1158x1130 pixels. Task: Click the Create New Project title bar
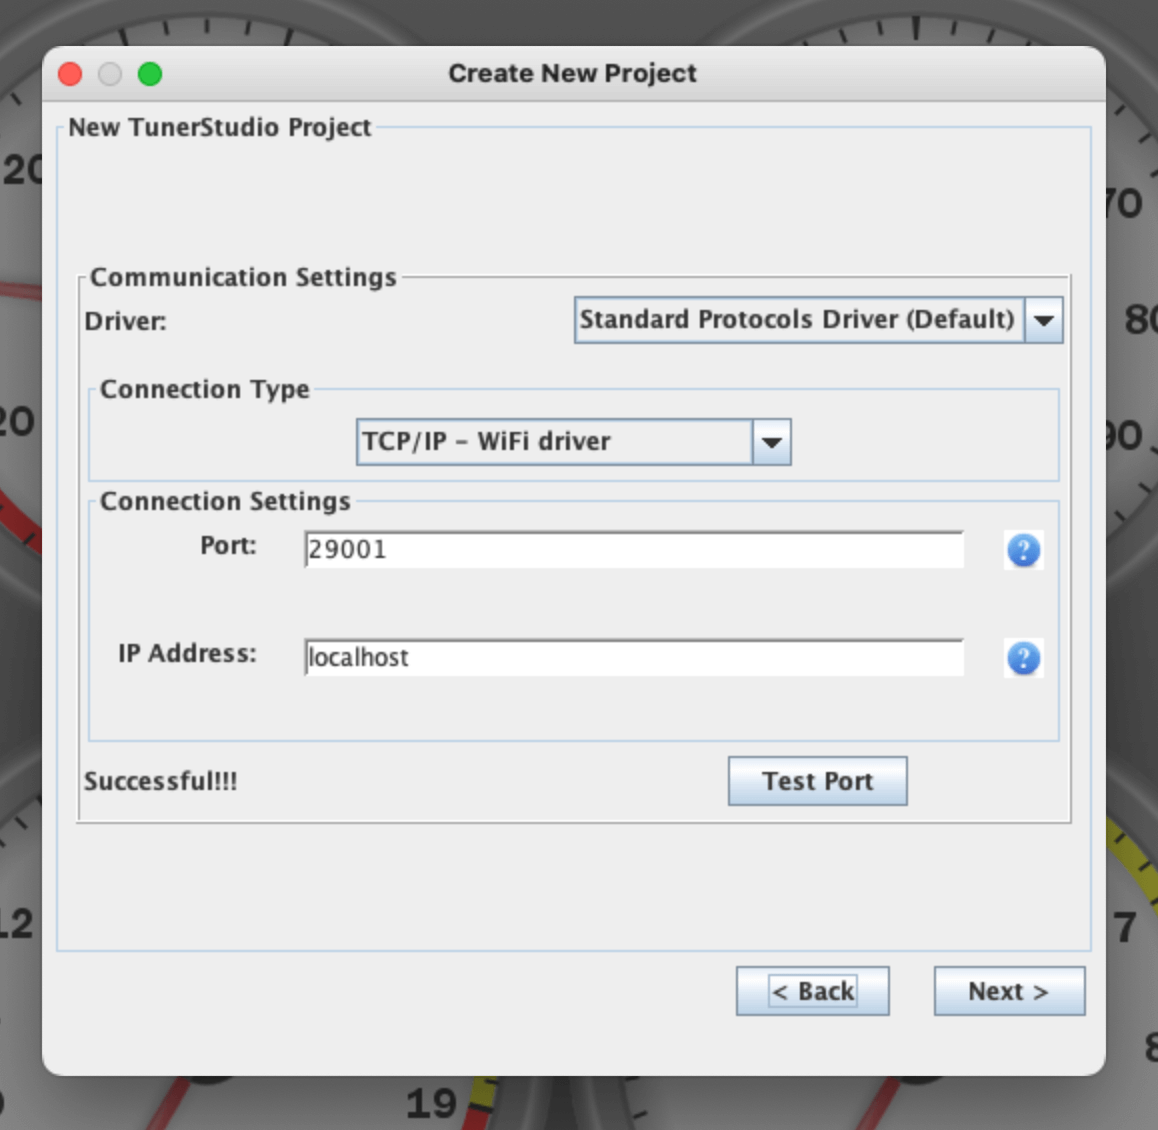(x=572, y=73)
